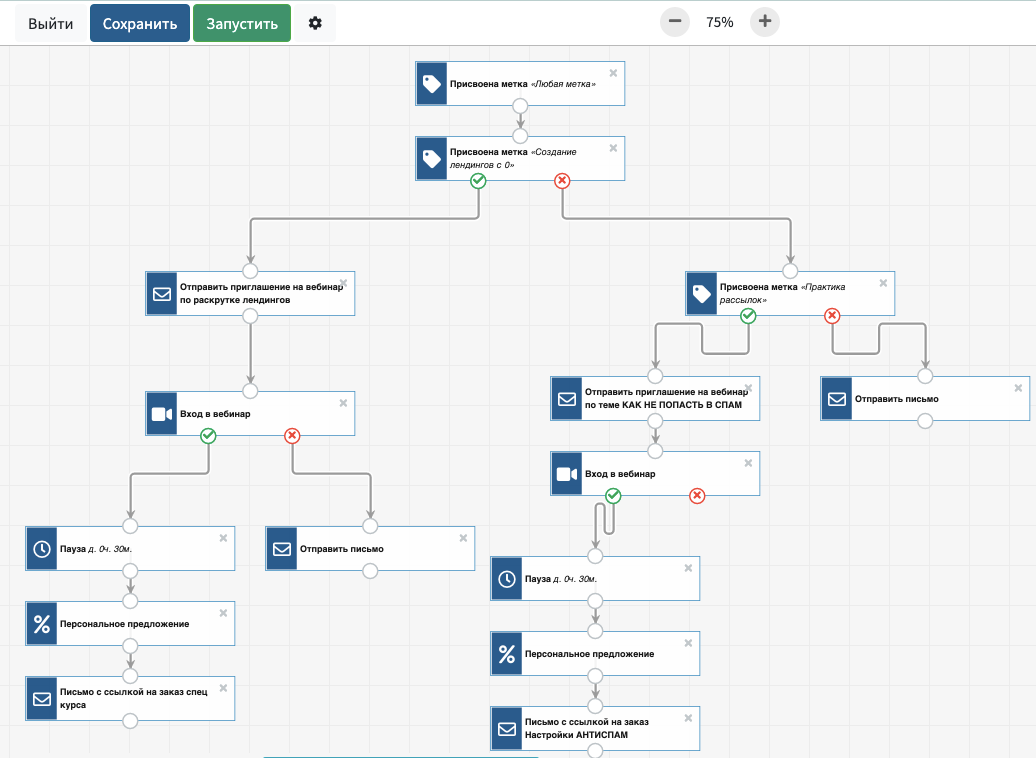
Task: Click the tag icon on «Любая метка» node
Action: tap(431, 84)
